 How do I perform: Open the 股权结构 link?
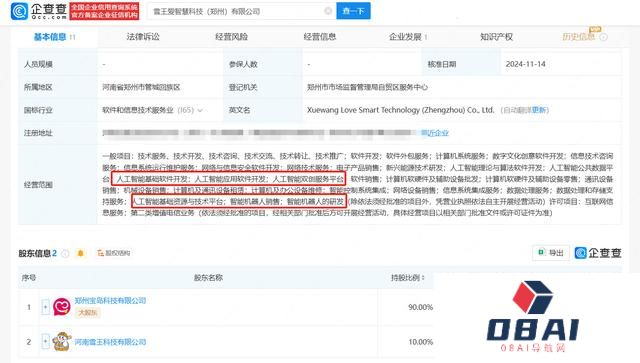pyautogui.click(x=114, y=253)
